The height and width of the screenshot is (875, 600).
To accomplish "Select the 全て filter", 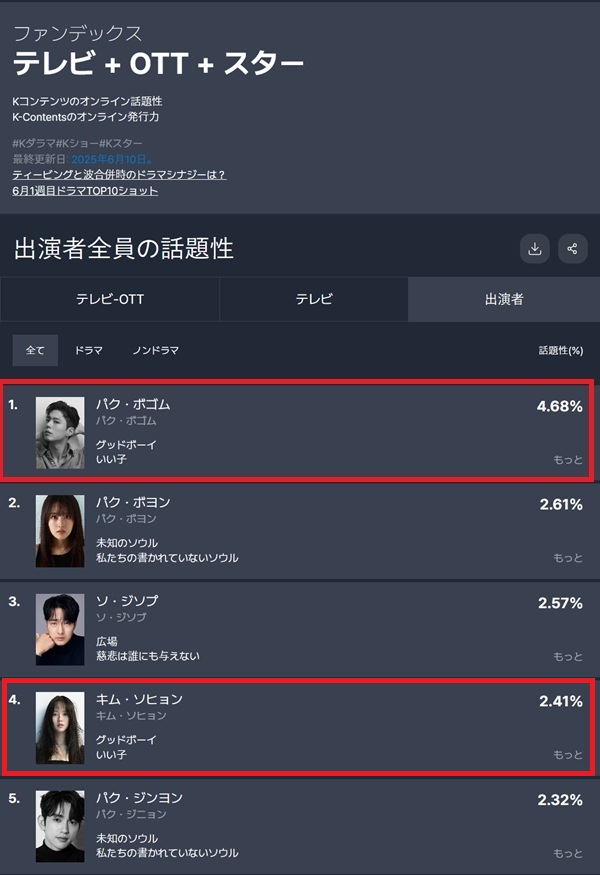I will 35,350.
